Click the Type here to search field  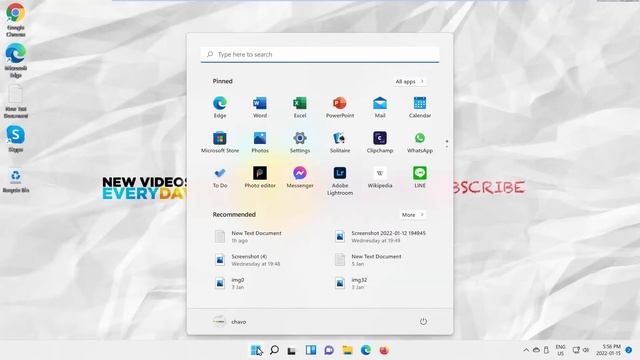tap(320, 54)
